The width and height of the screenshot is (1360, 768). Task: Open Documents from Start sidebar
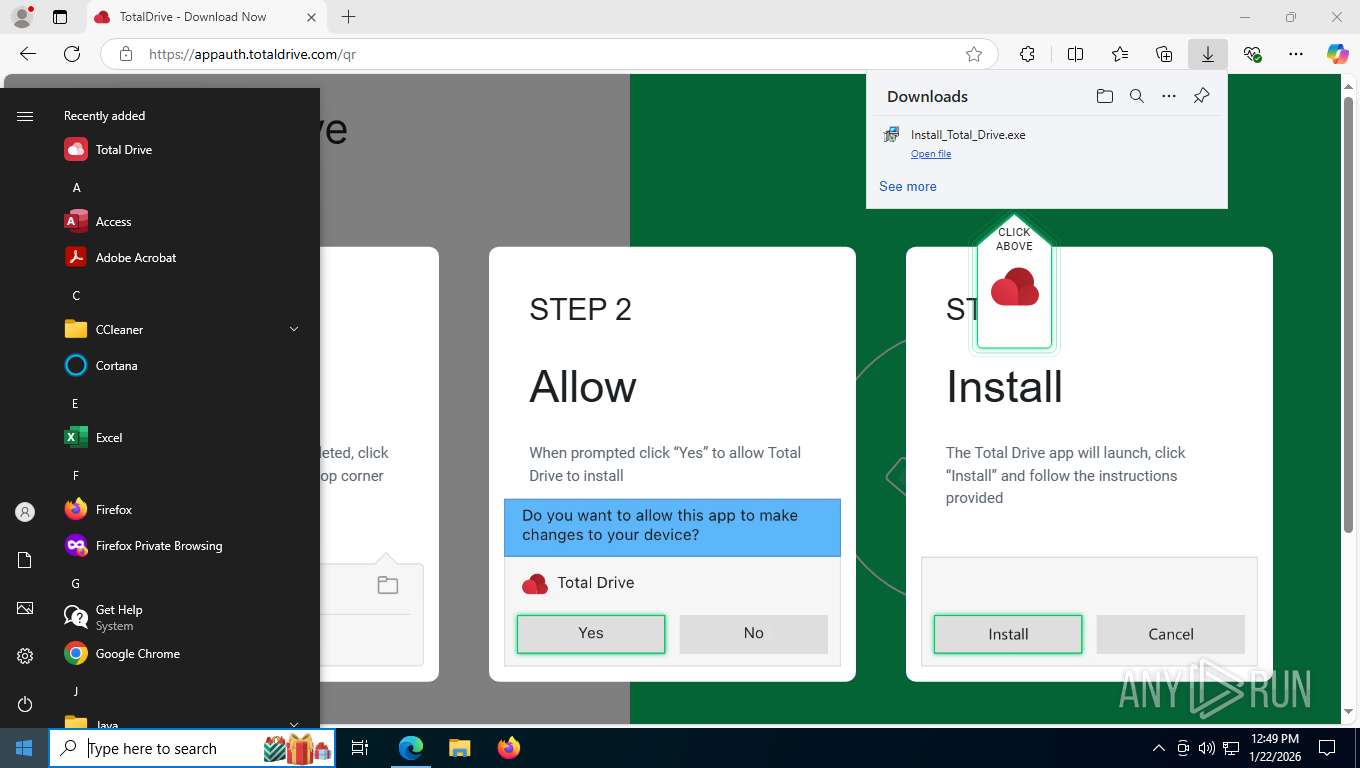point(25,560)
